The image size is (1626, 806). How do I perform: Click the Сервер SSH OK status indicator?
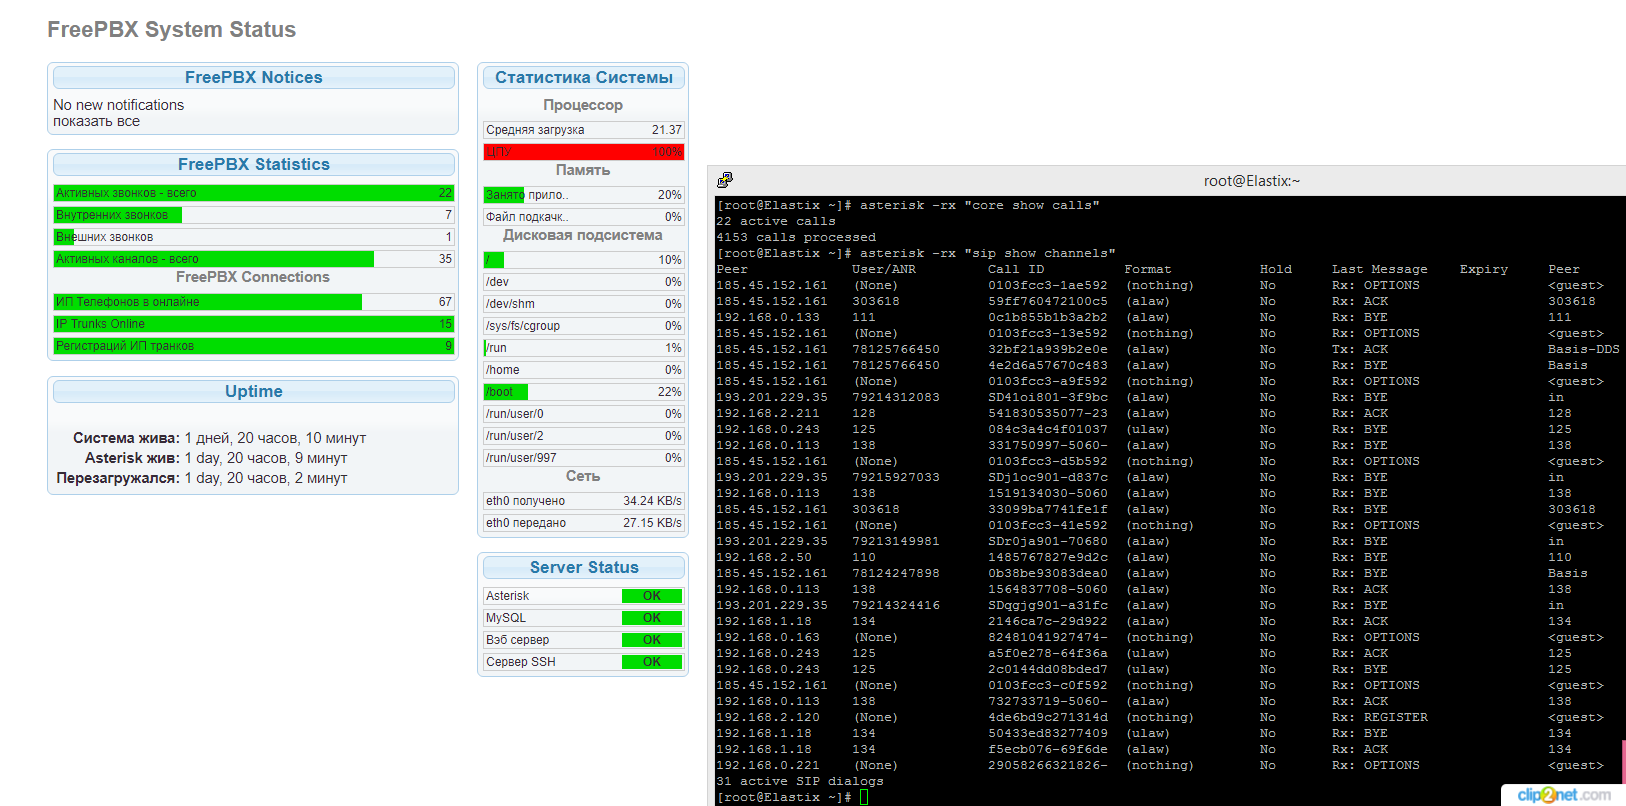point(651,662)
